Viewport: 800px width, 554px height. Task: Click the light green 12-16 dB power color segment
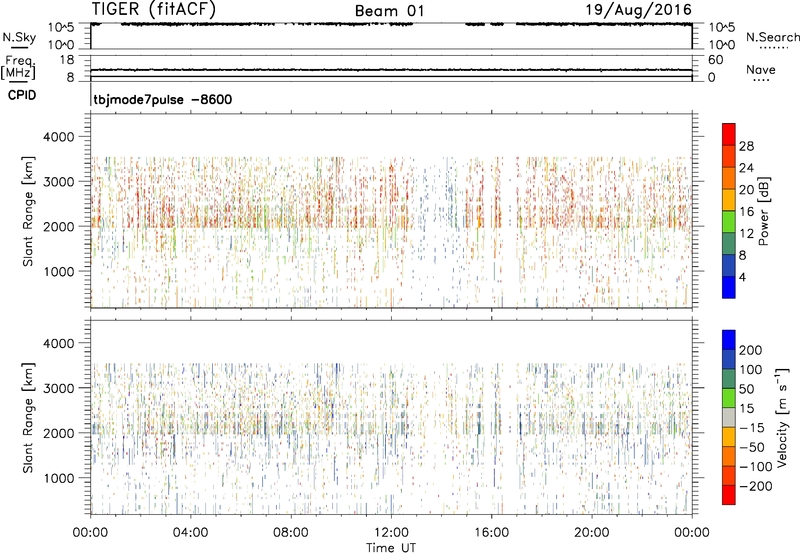(x=729, y=222)
